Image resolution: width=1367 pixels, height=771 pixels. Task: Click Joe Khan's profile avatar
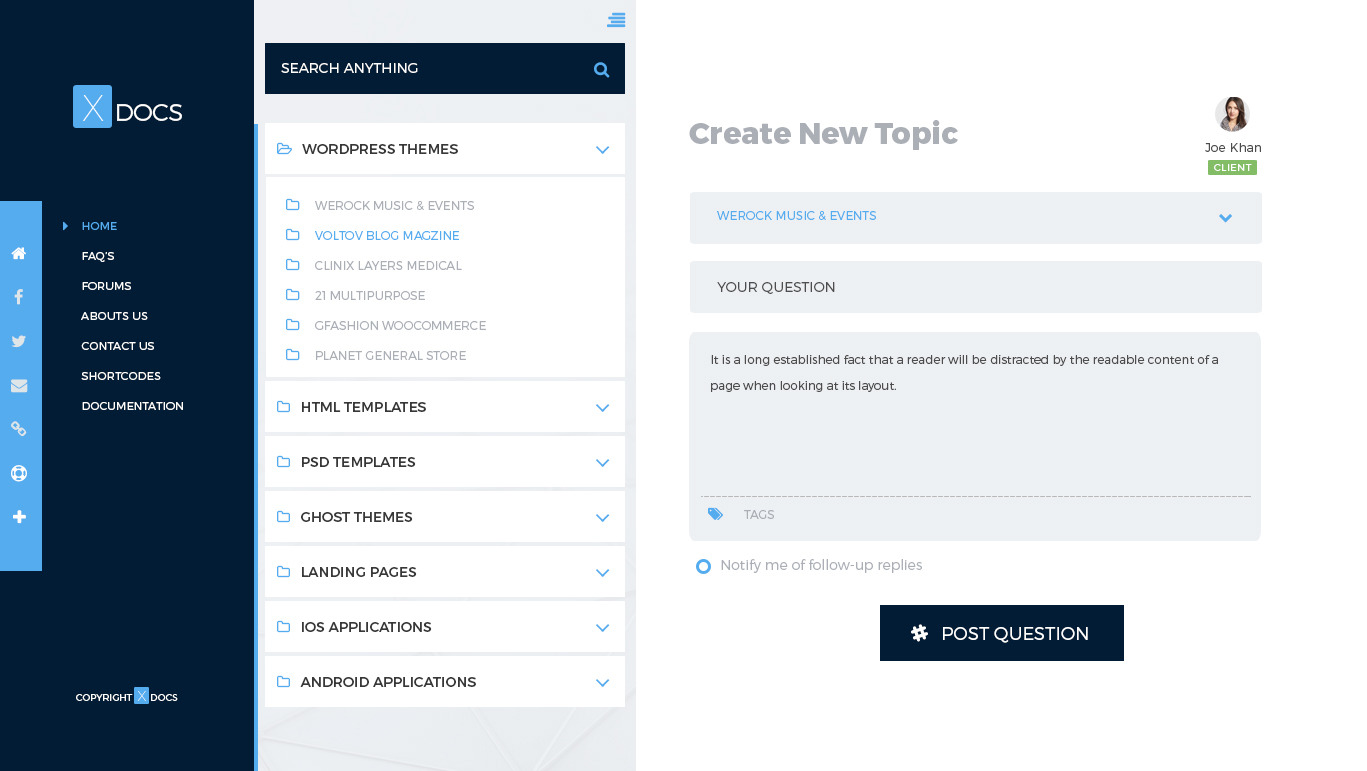pos(1232,114)
